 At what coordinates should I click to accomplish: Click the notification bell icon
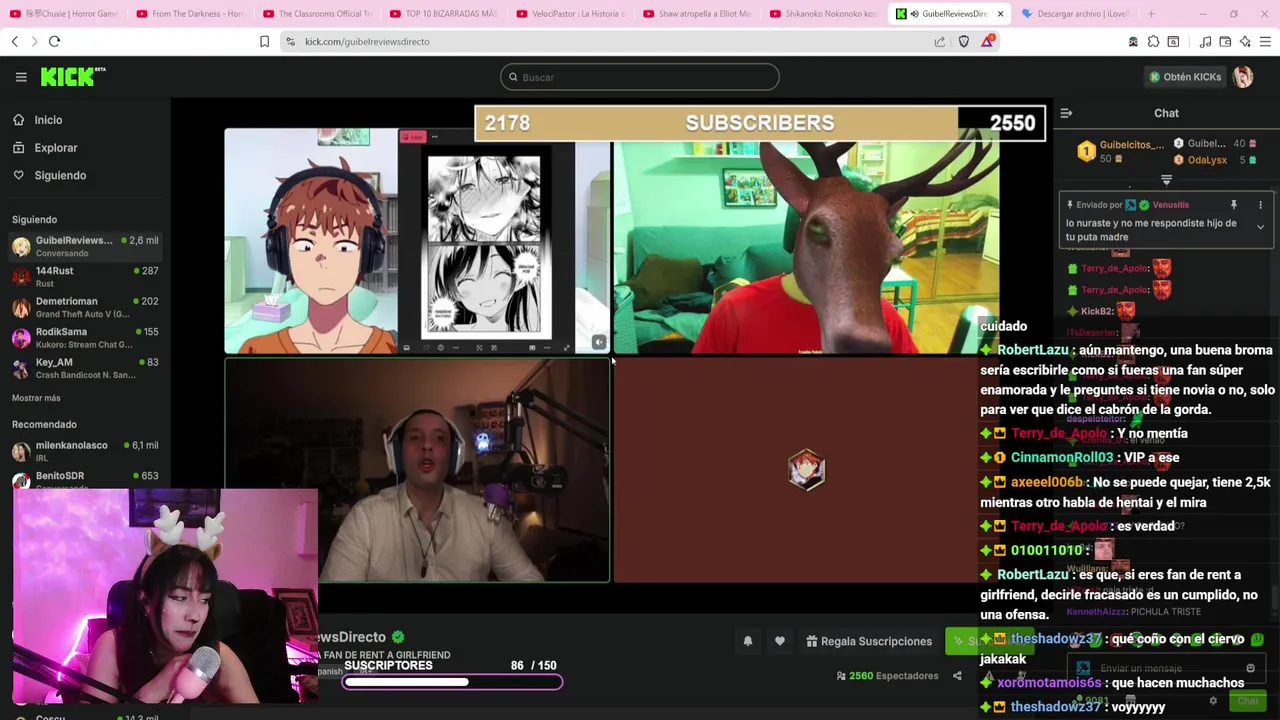tap(747, 641)
